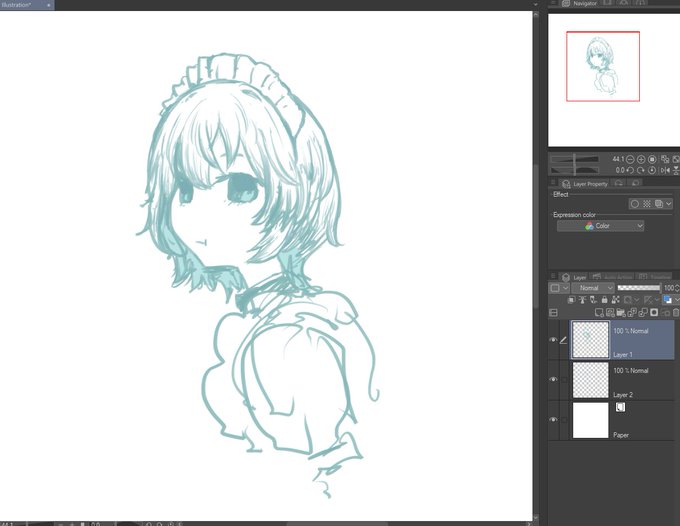The height and width of the screenshot is (526, 680).
Task: Hide the Paper layer eye icon
Action: [553, 419]
